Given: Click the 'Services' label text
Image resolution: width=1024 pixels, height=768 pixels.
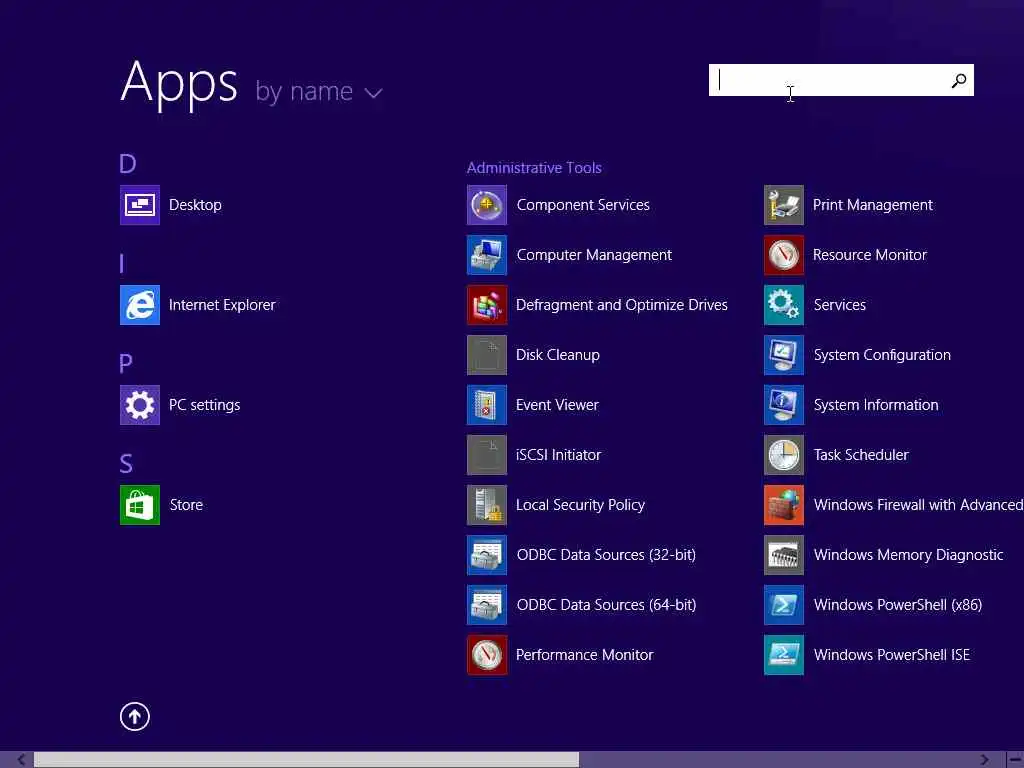Looking at the screenshot, I should pyautogui.click(x=840, y=305).
